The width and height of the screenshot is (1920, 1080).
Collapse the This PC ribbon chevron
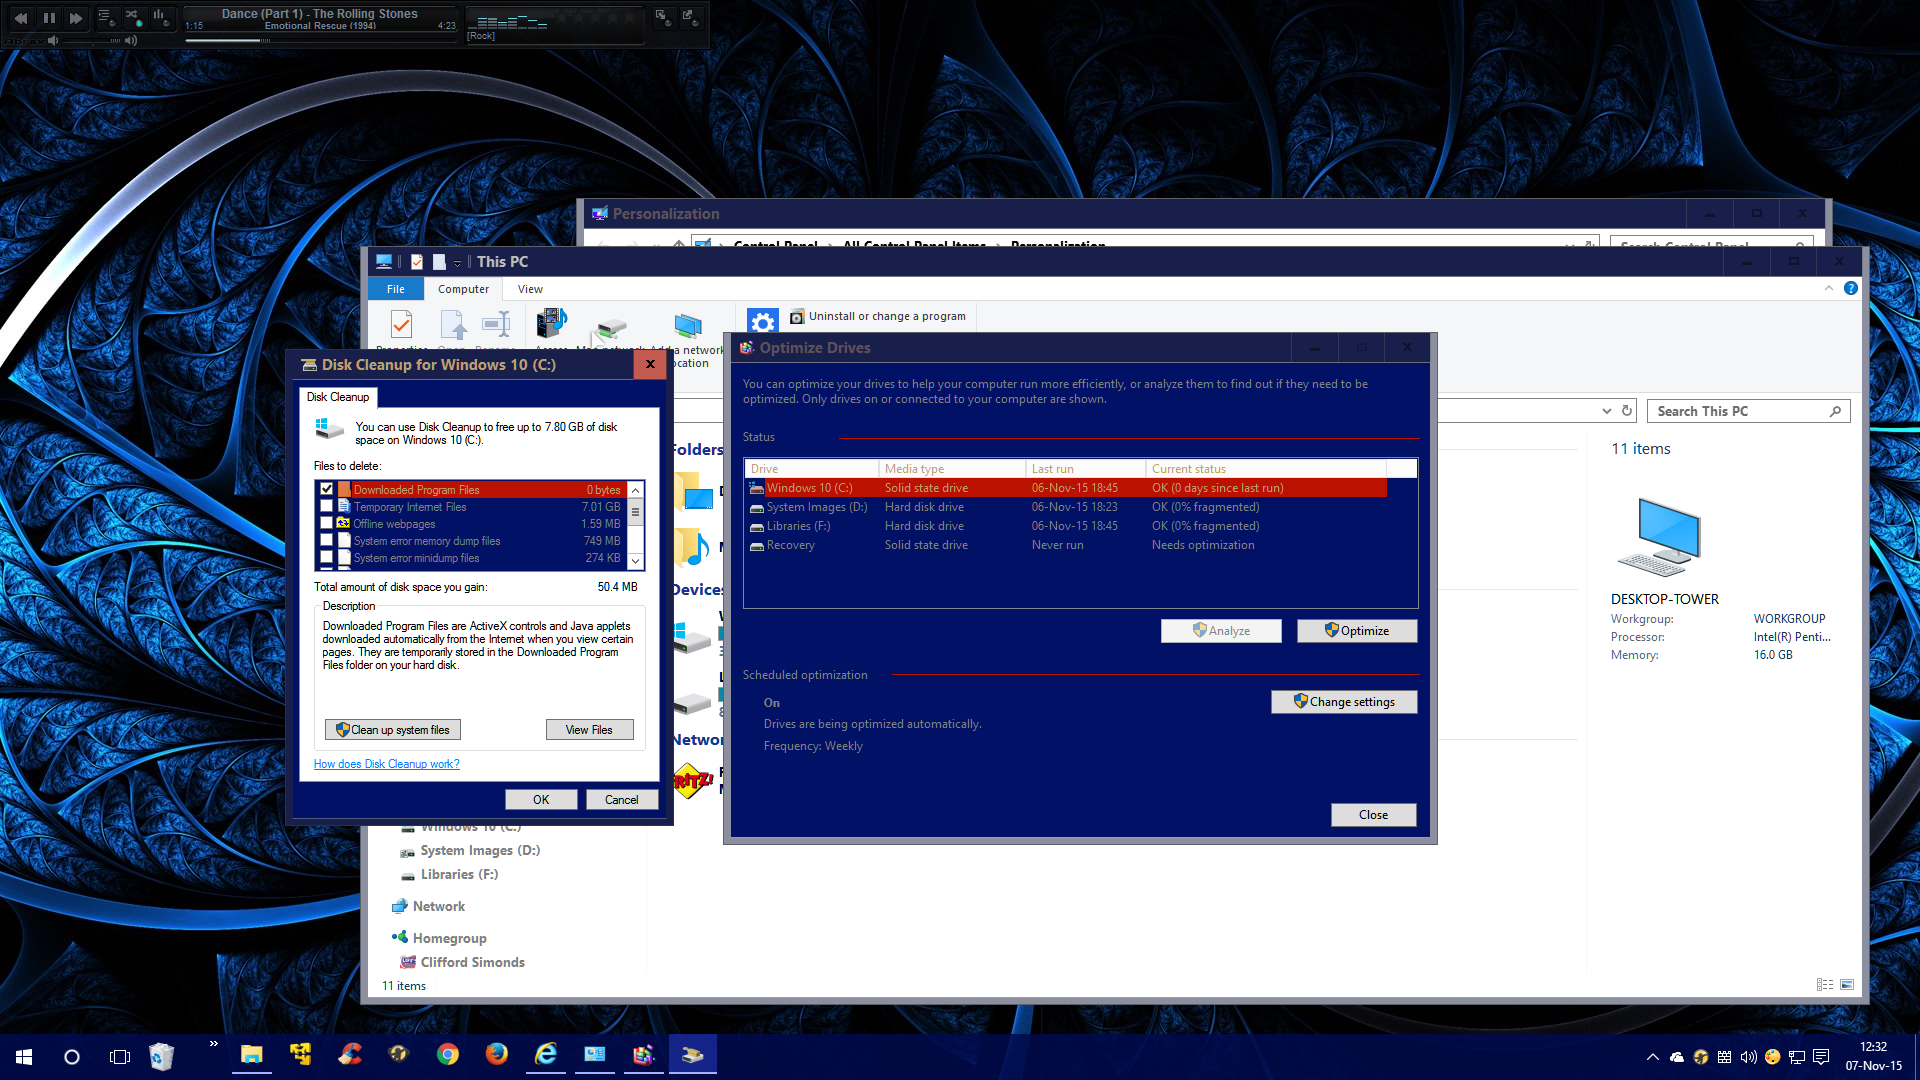coord(1829,288)
